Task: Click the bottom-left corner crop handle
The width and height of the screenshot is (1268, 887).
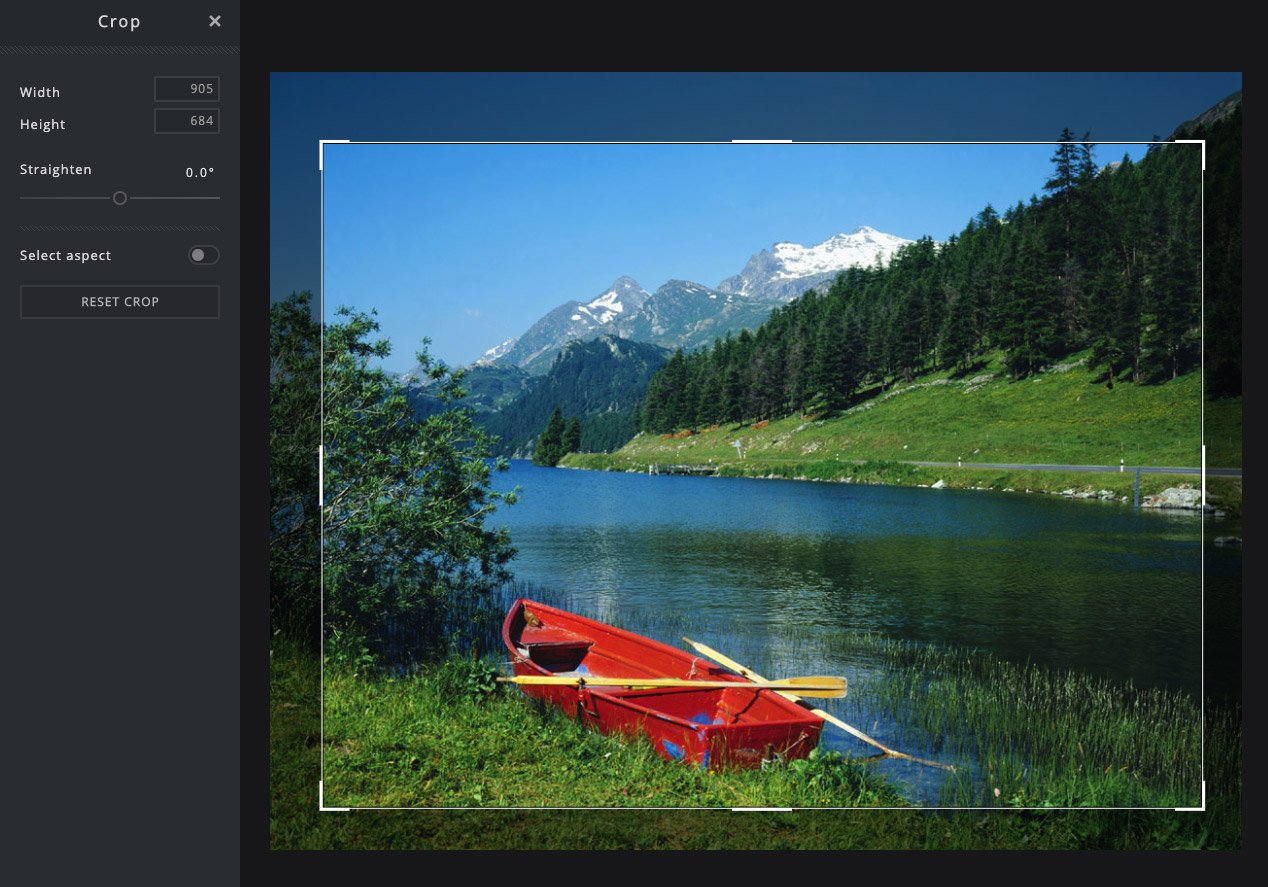Action: (x=323, y=806)
